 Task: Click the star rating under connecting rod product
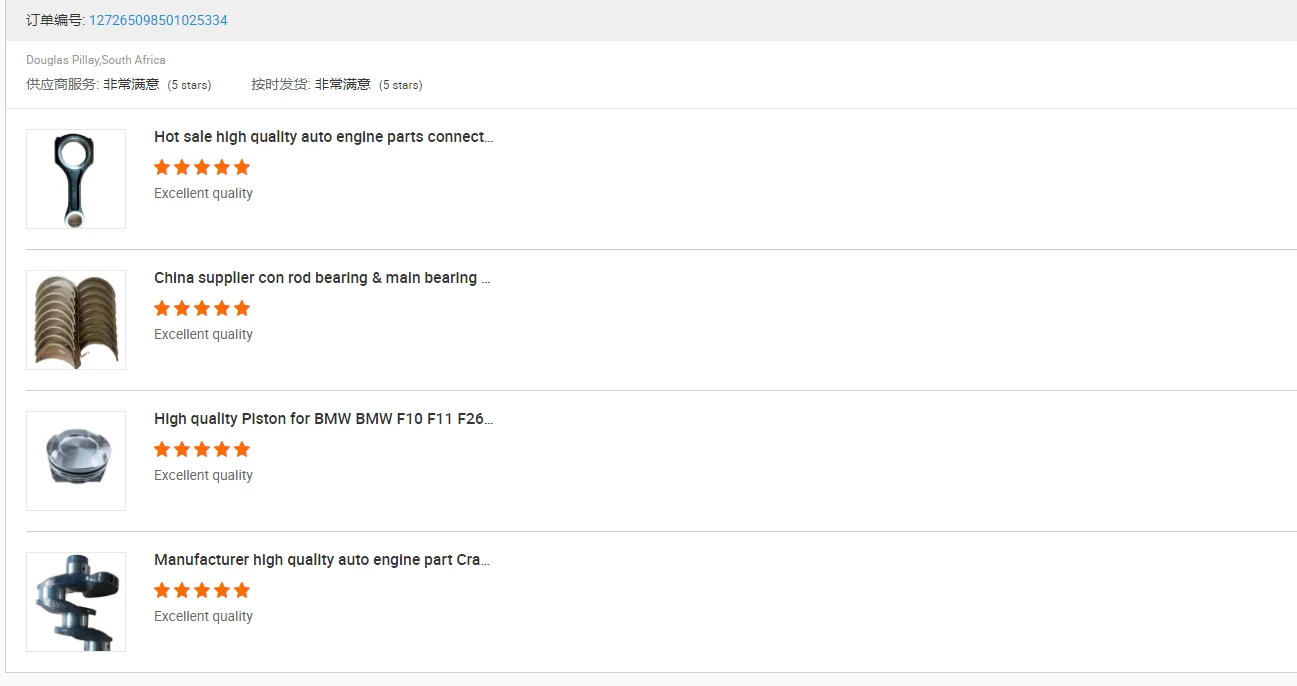202,167
